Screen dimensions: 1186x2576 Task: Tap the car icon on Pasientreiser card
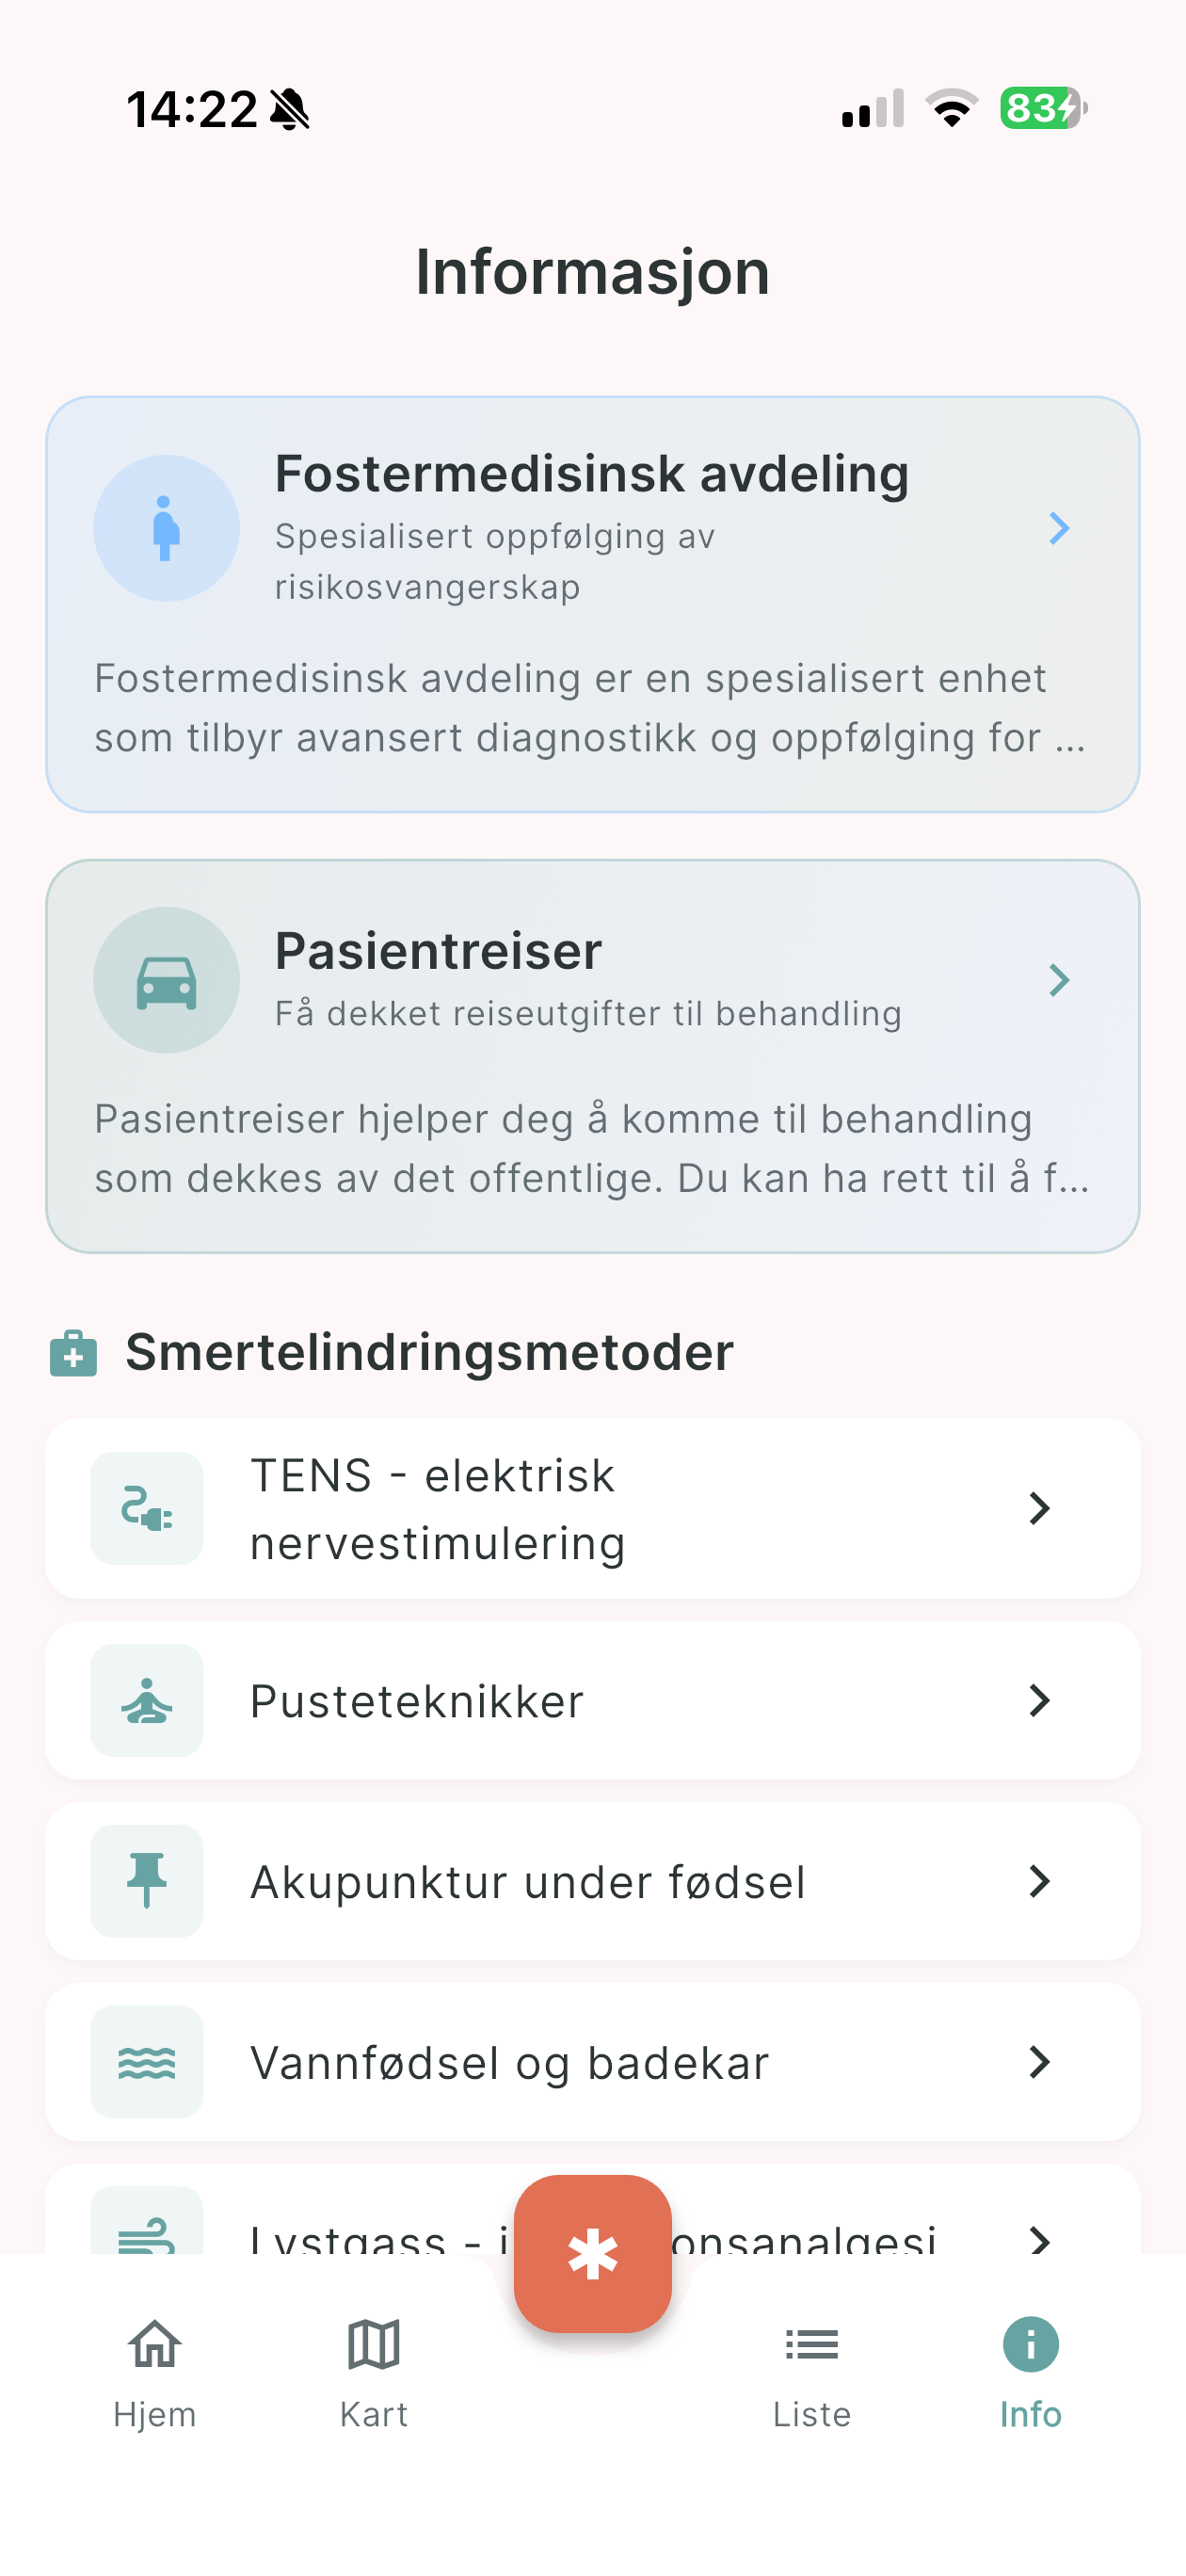(x=166, y=980)
